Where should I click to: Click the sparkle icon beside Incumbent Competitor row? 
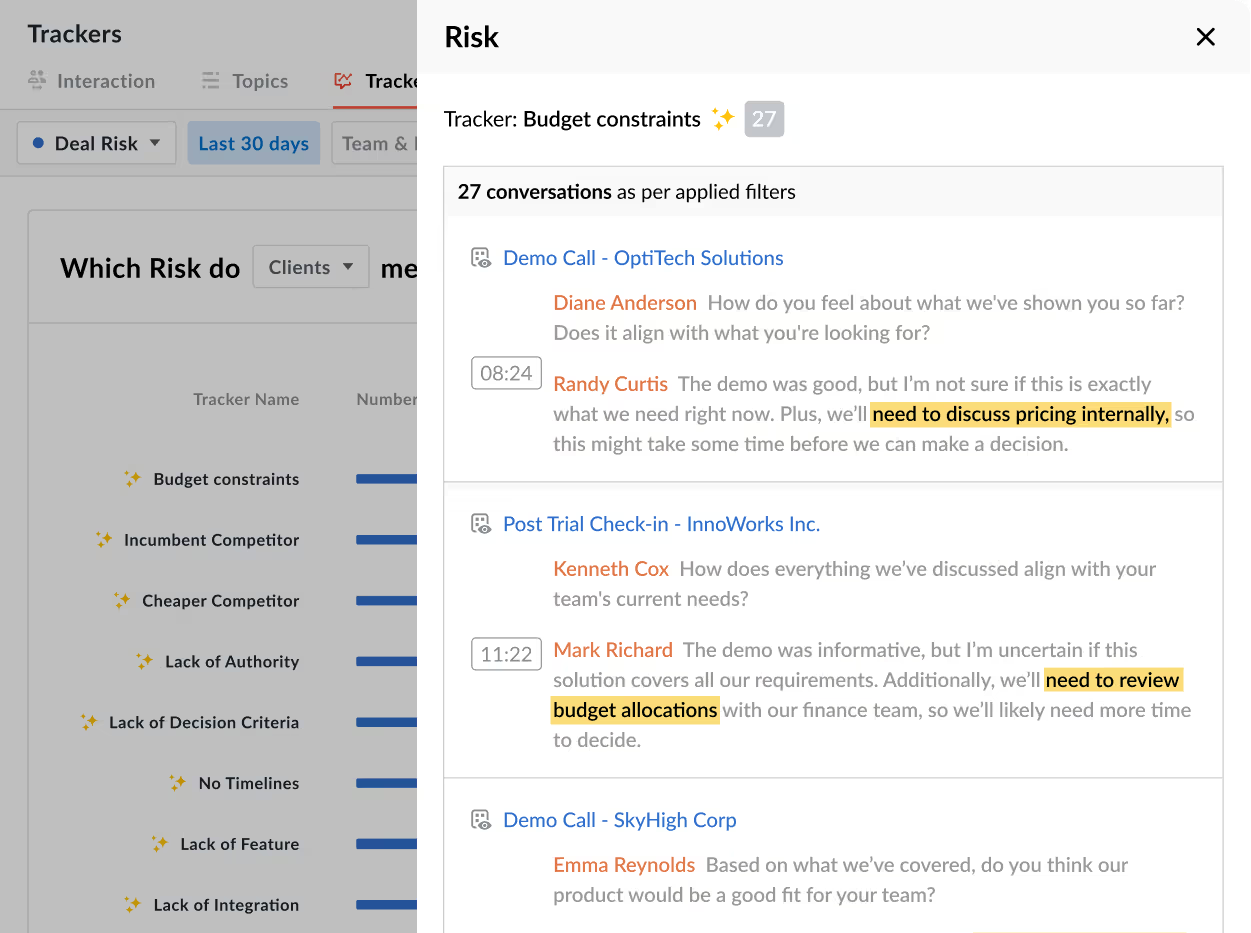pos(104,540)
